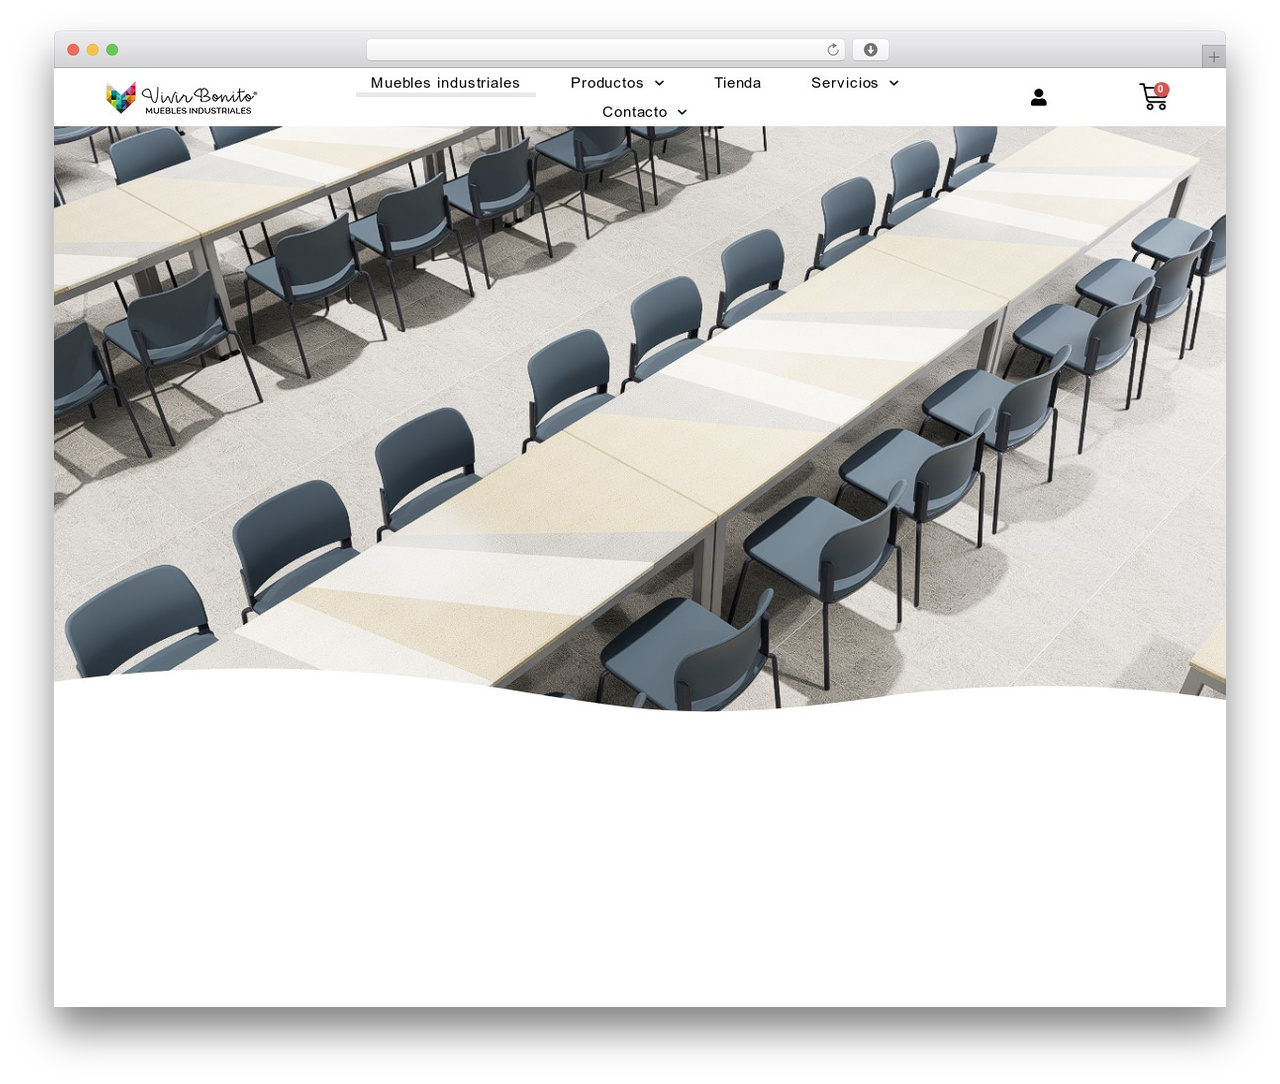Open the Tienda menu item
Viewport: 1280px width, 1084px height.
737,83
